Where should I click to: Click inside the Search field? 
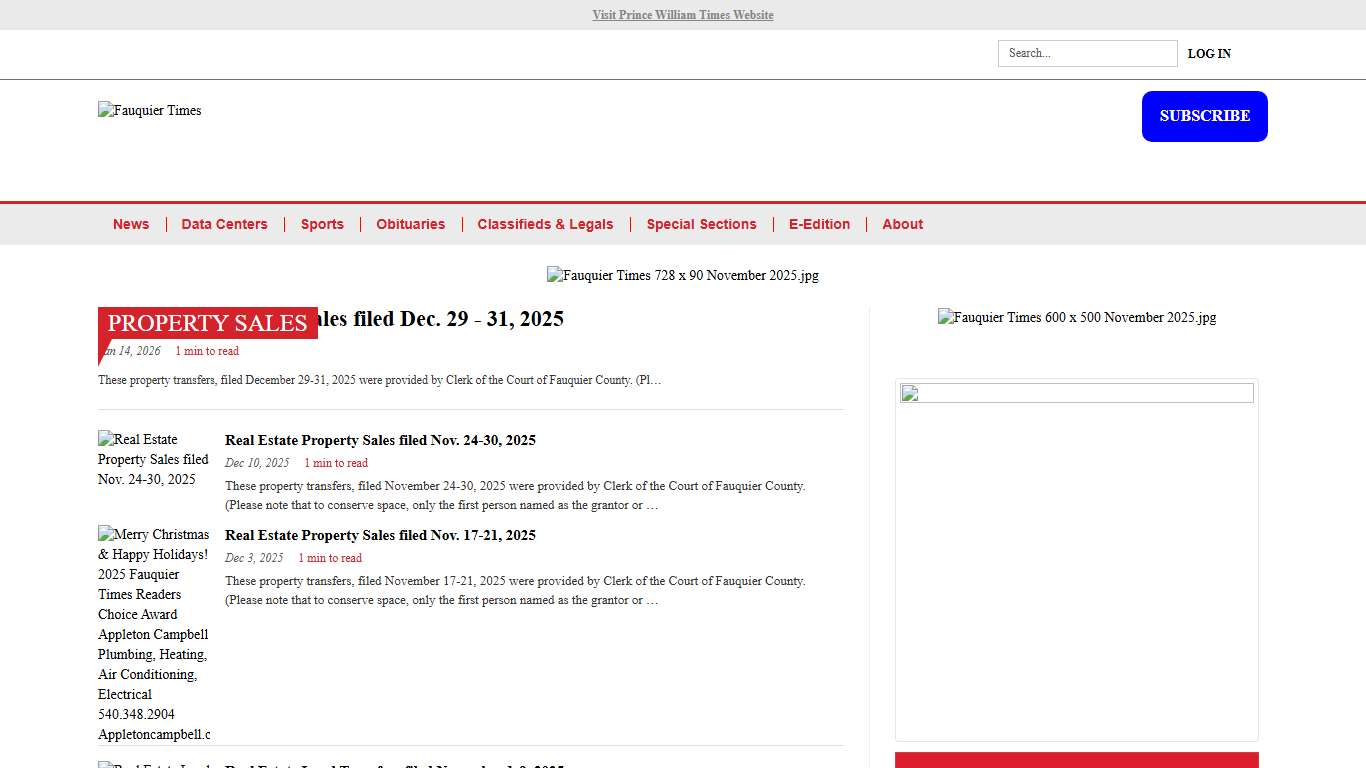[x=1087, y=53]
